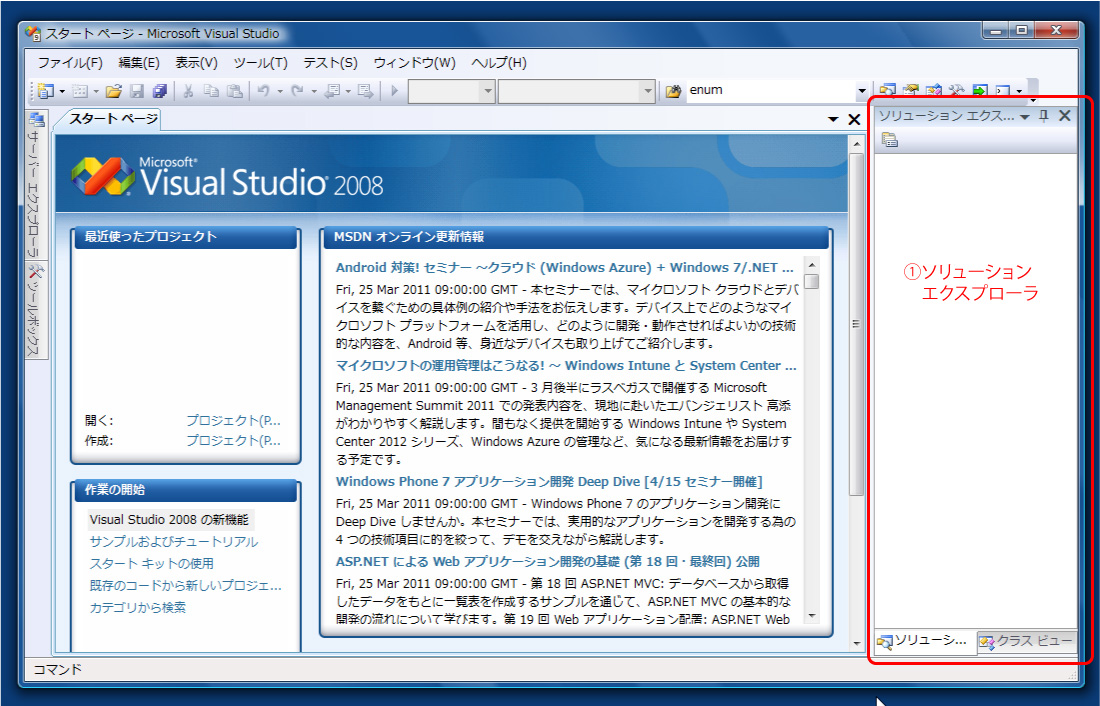Click the enum search text field
The image size is (1100, 706).
pos(770,91)
